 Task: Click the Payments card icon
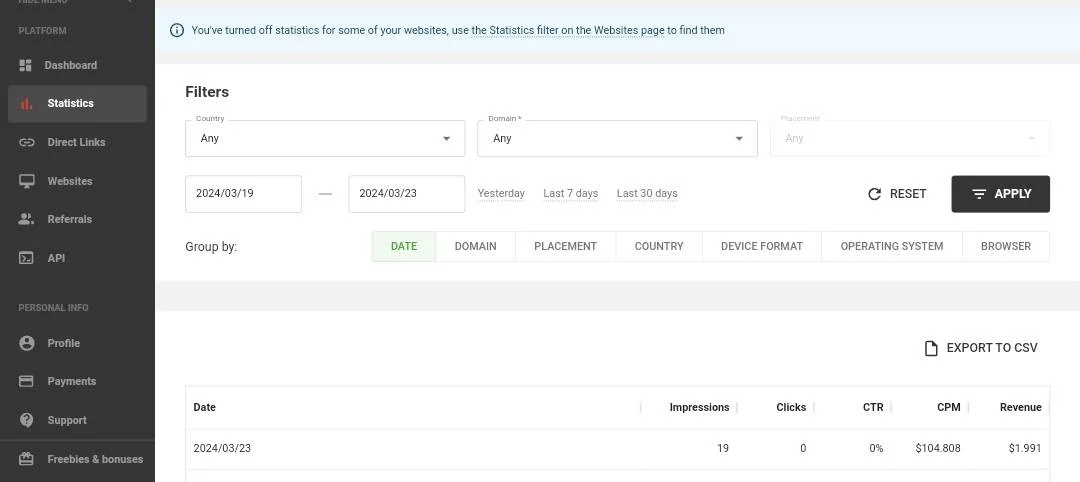tap(26, 381)
